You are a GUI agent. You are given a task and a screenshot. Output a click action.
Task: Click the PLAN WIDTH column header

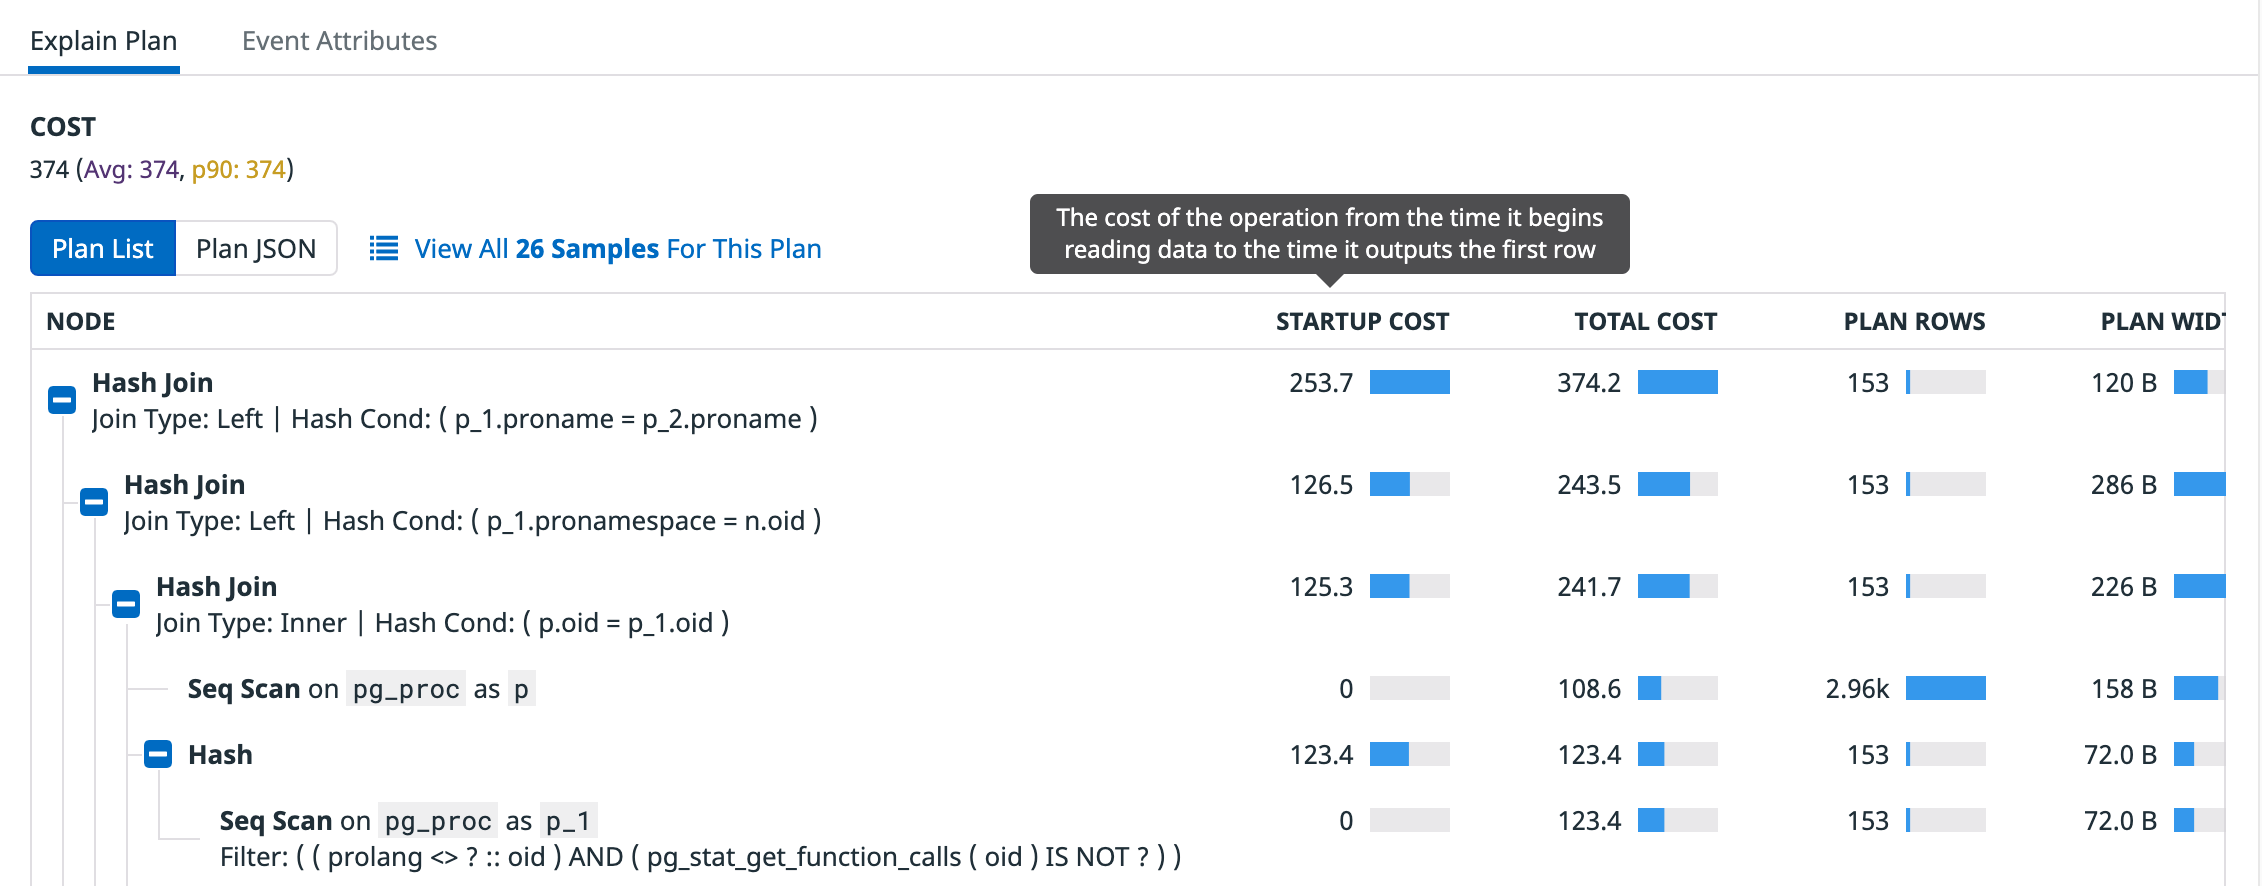(2162, 322)
